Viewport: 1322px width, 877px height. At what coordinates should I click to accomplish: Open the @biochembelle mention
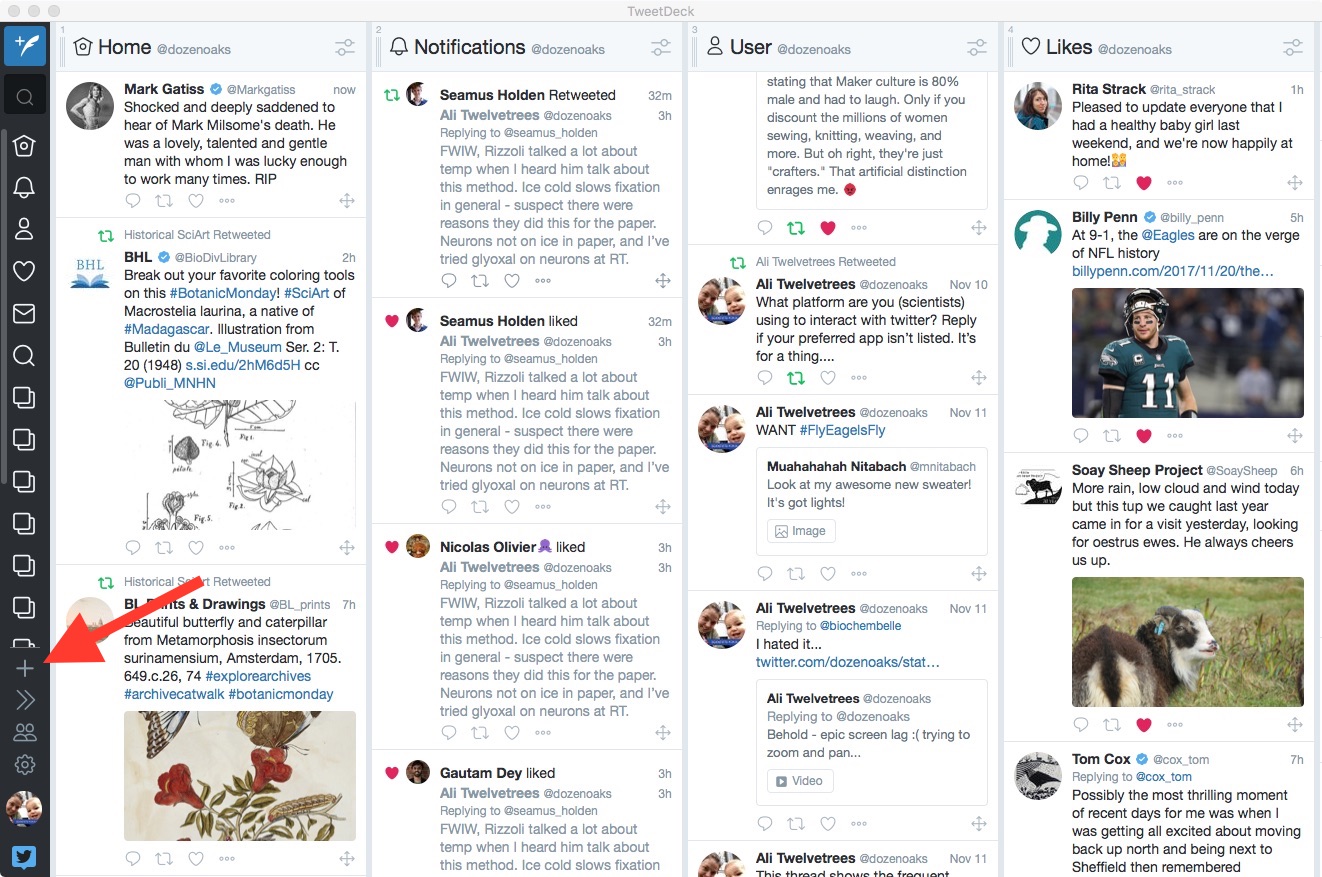click(x=861, y=626)
